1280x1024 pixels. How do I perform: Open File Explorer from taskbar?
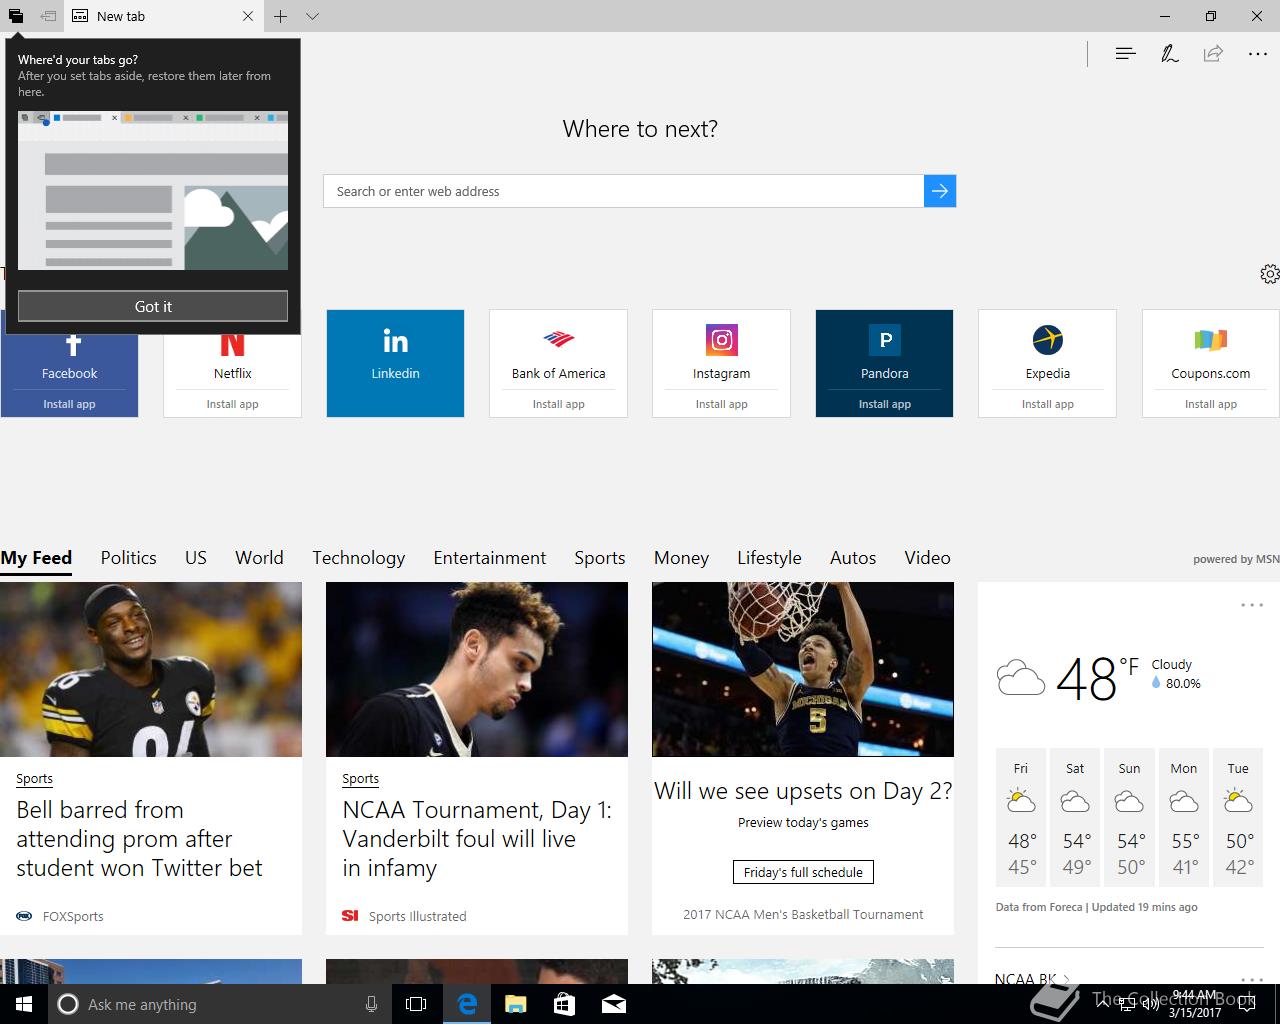click(x=515, y=1004)
